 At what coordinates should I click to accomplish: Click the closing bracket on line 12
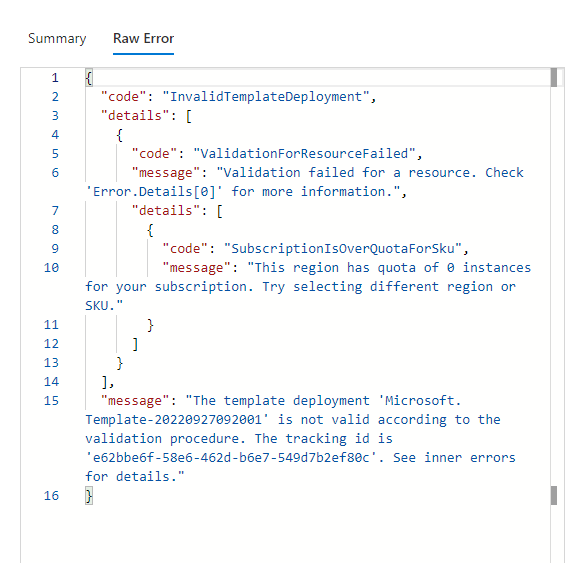tap(135, 344)
